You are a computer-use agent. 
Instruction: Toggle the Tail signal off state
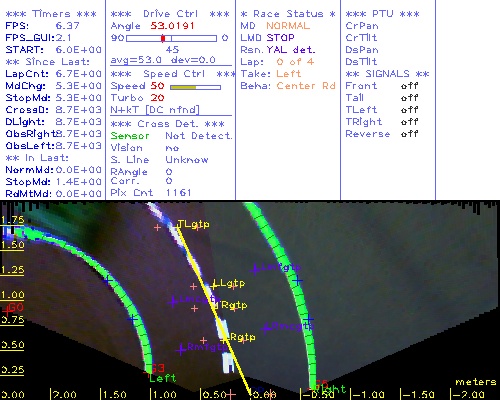coord(409,98)
